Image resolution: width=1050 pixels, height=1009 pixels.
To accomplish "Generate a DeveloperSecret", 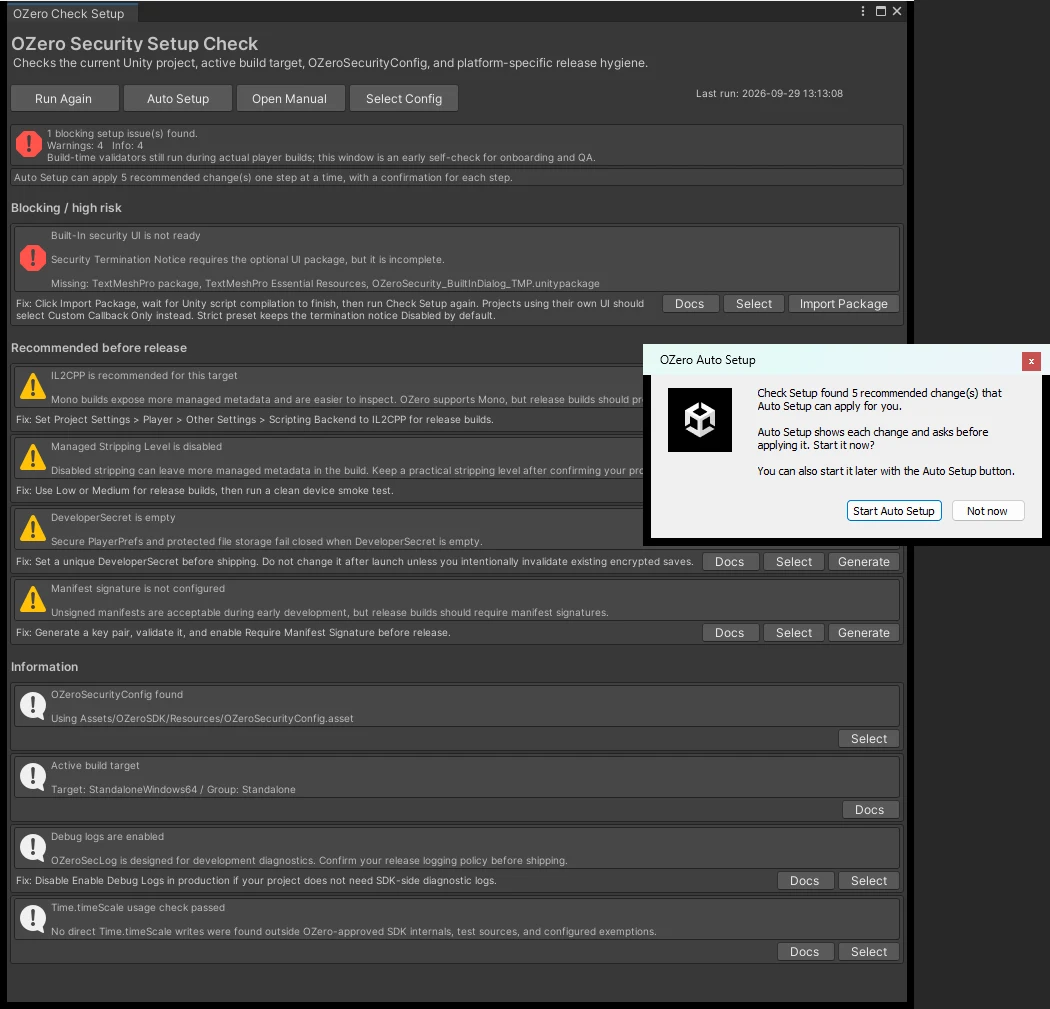I will point(864,562).
